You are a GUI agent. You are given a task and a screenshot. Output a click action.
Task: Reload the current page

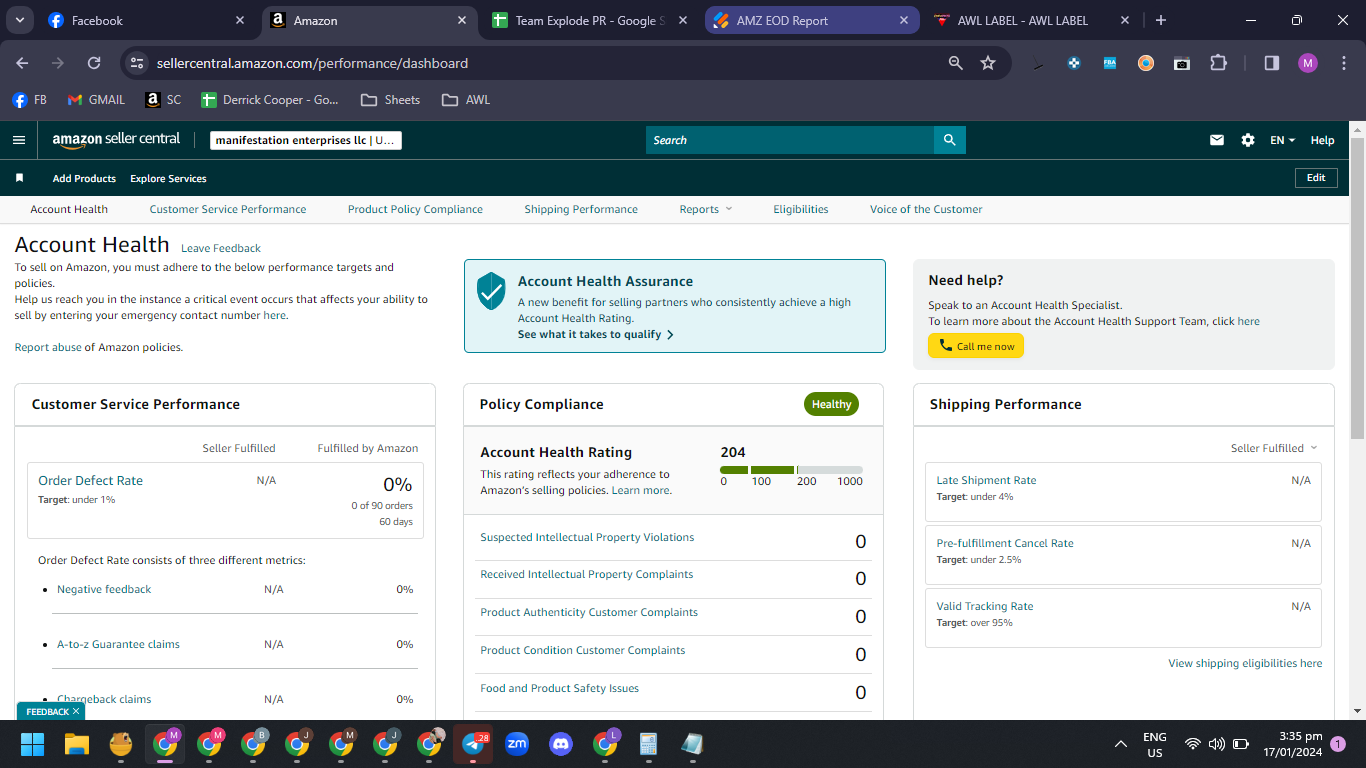(x=94, y=63)
